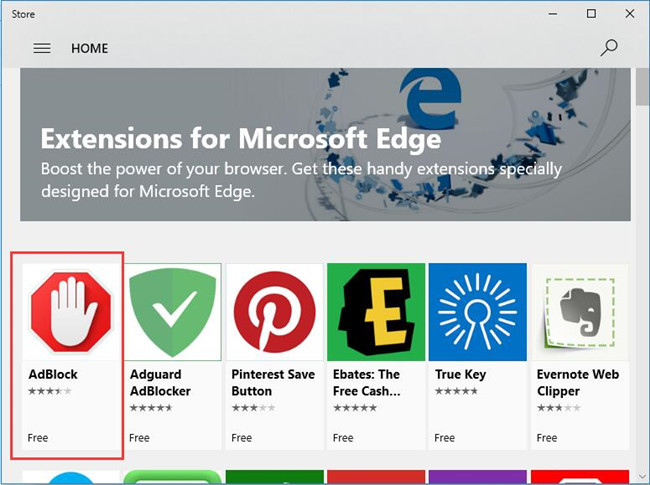This screenshot has width=650, height=485.
Task: Click the HOME page heading
Action: coord(90,48)
